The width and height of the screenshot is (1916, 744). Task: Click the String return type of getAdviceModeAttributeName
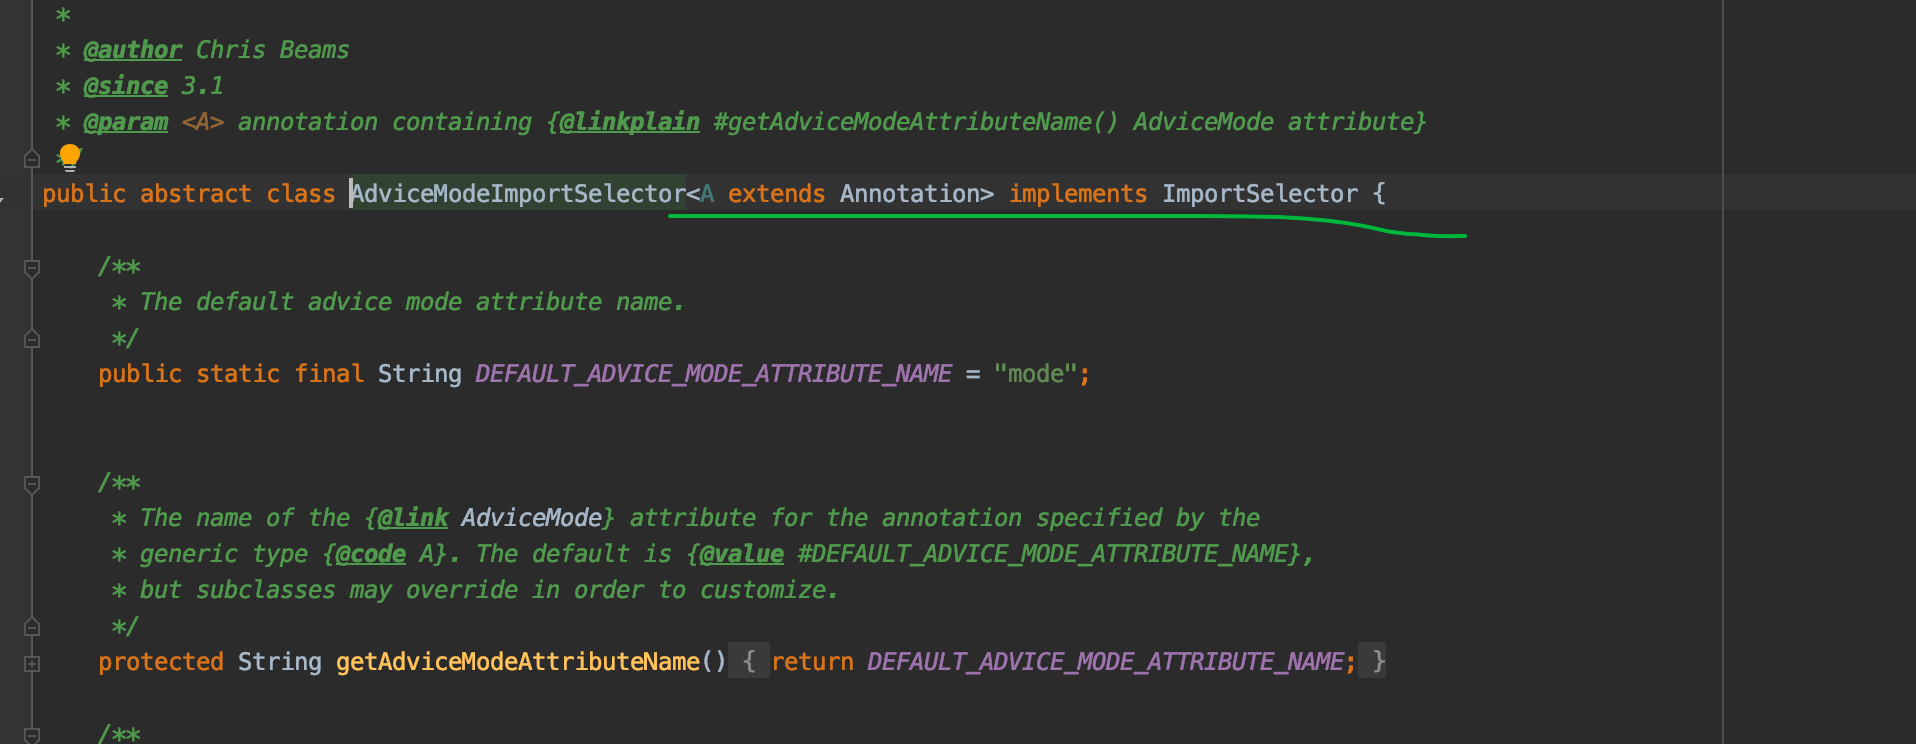click(280, 662)
